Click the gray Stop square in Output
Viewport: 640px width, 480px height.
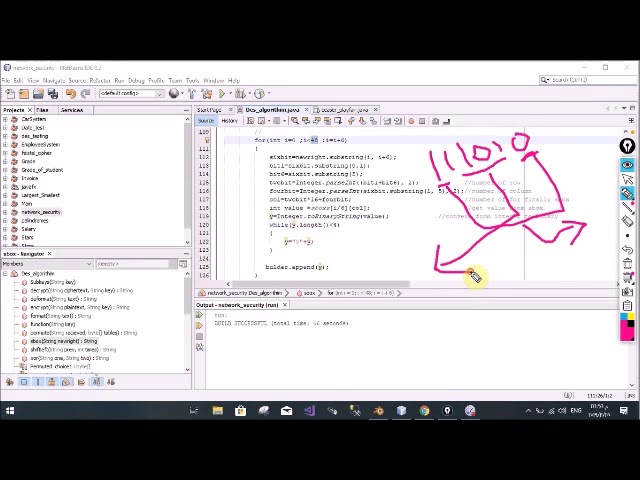[x=199, y=336]
